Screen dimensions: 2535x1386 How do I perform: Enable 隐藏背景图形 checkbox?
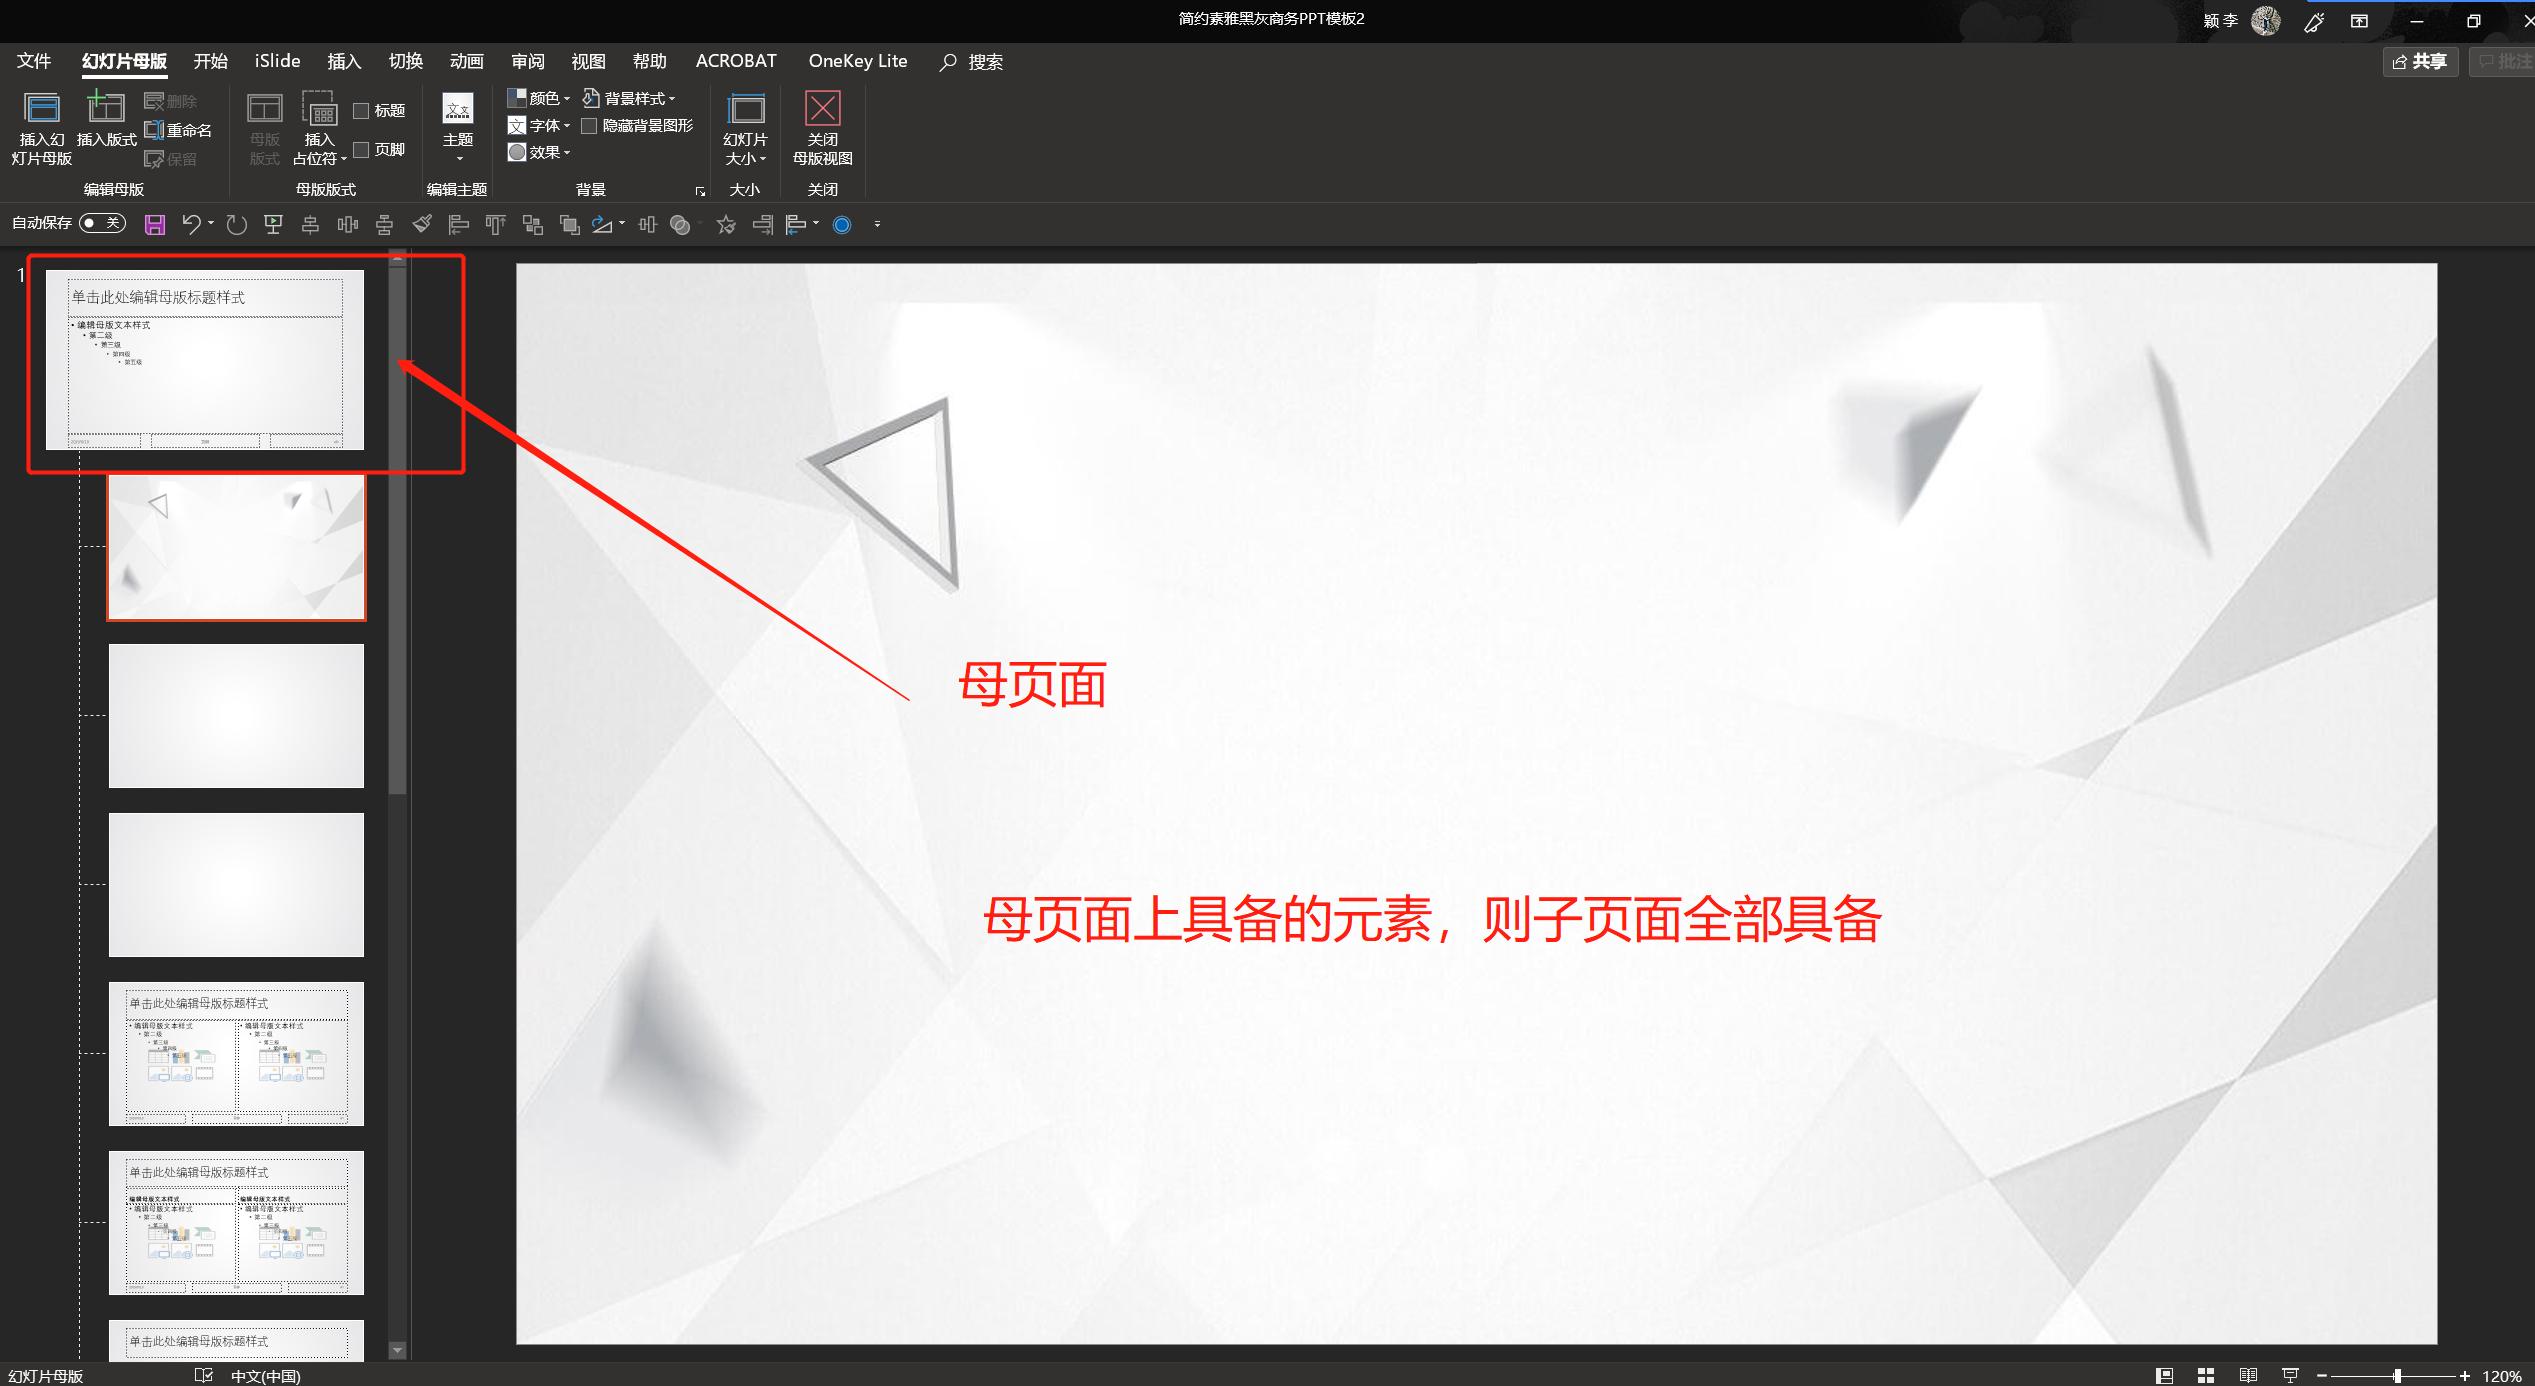590,126
